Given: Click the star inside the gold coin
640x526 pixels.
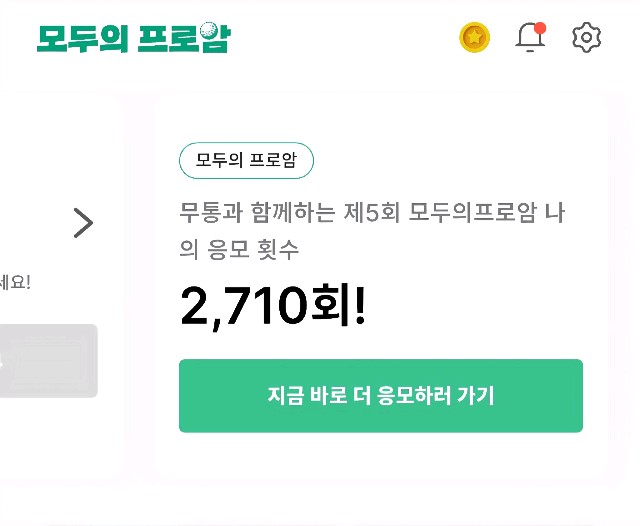Looking at the screenshot, I should click(x=474, y=38).
